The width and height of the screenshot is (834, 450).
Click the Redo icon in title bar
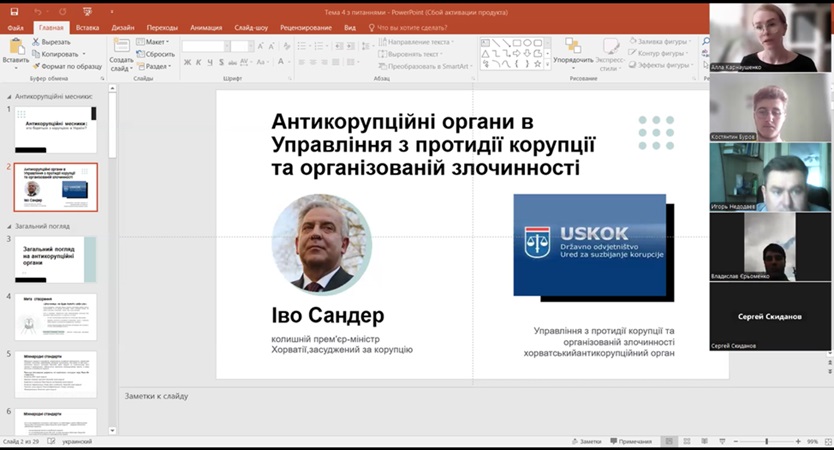(63, 12)
